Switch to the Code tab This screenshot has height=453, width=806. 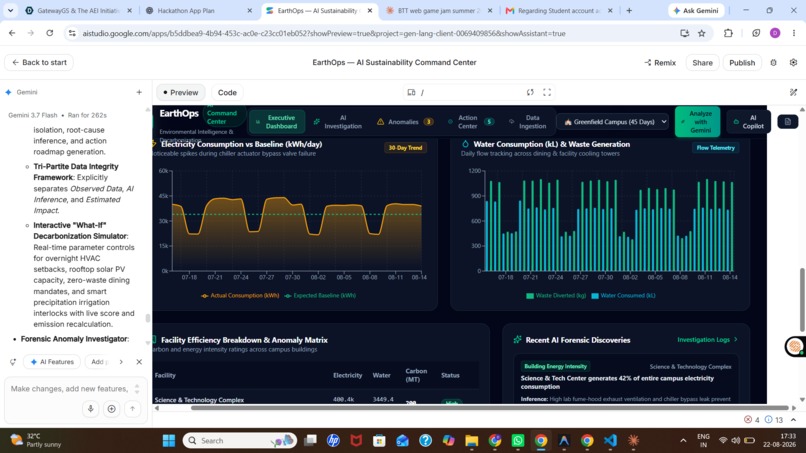(x=227, y=93)
